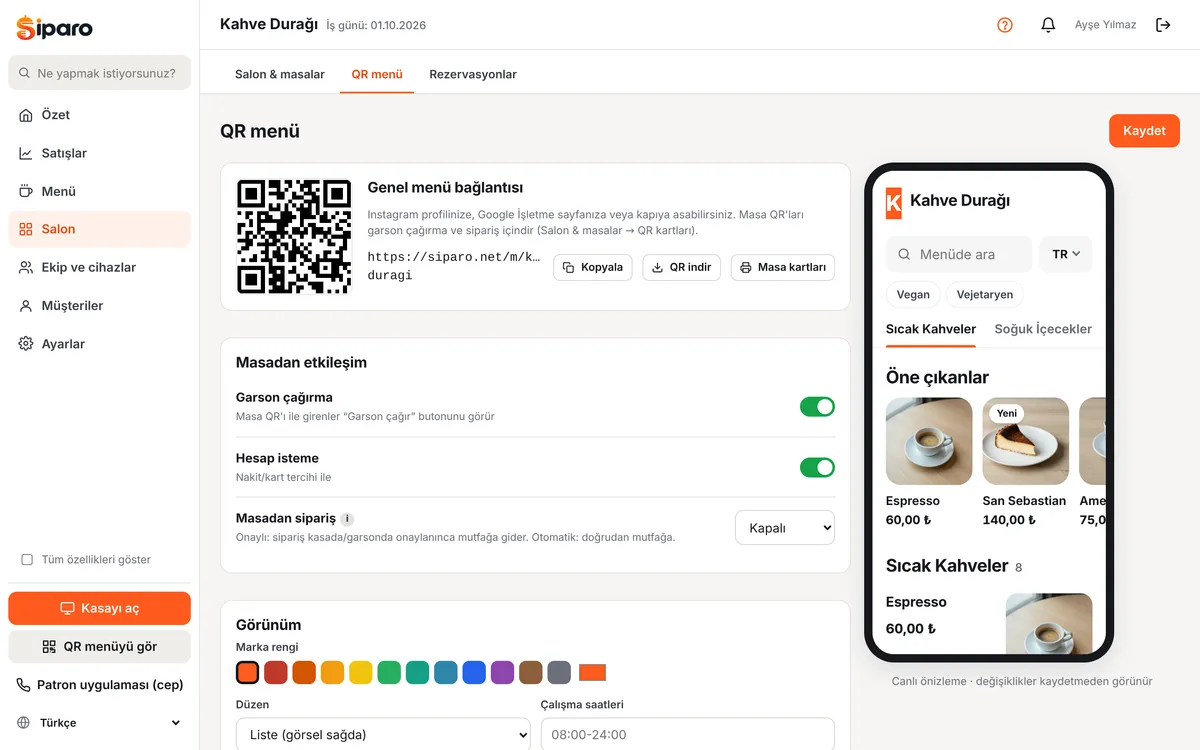Click the İş günü: 01.10.2026 text
This screenshot has height=750, width=1200.
(376, 26)
